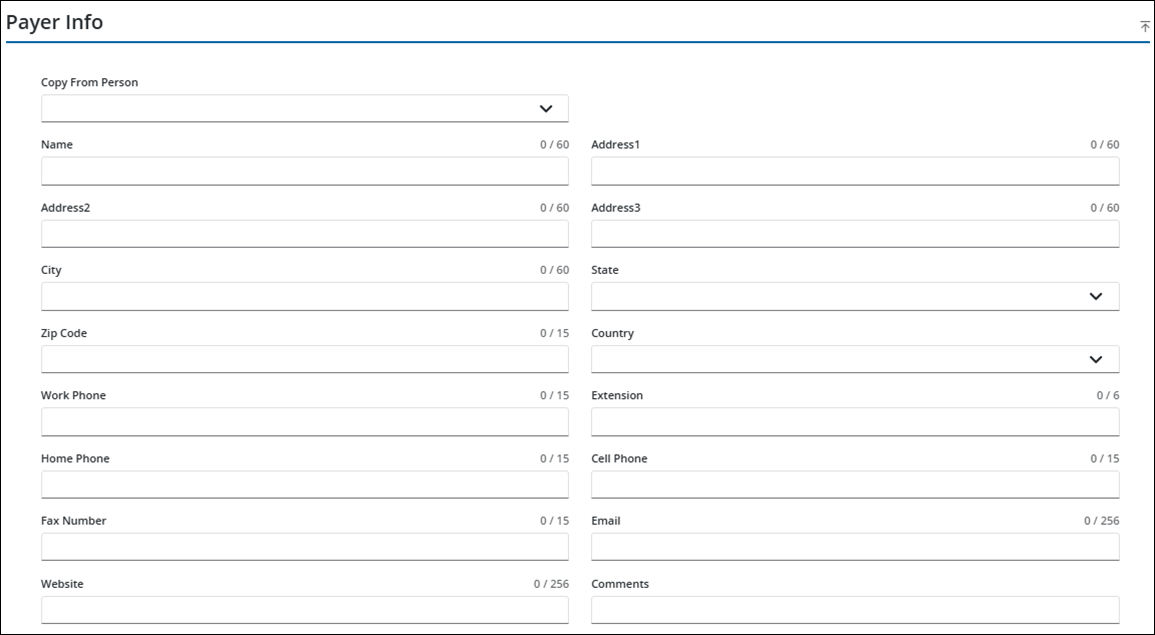Focus the Comments text box
This screenshot has height=635, width=1155.
click(x=854, y=610)
